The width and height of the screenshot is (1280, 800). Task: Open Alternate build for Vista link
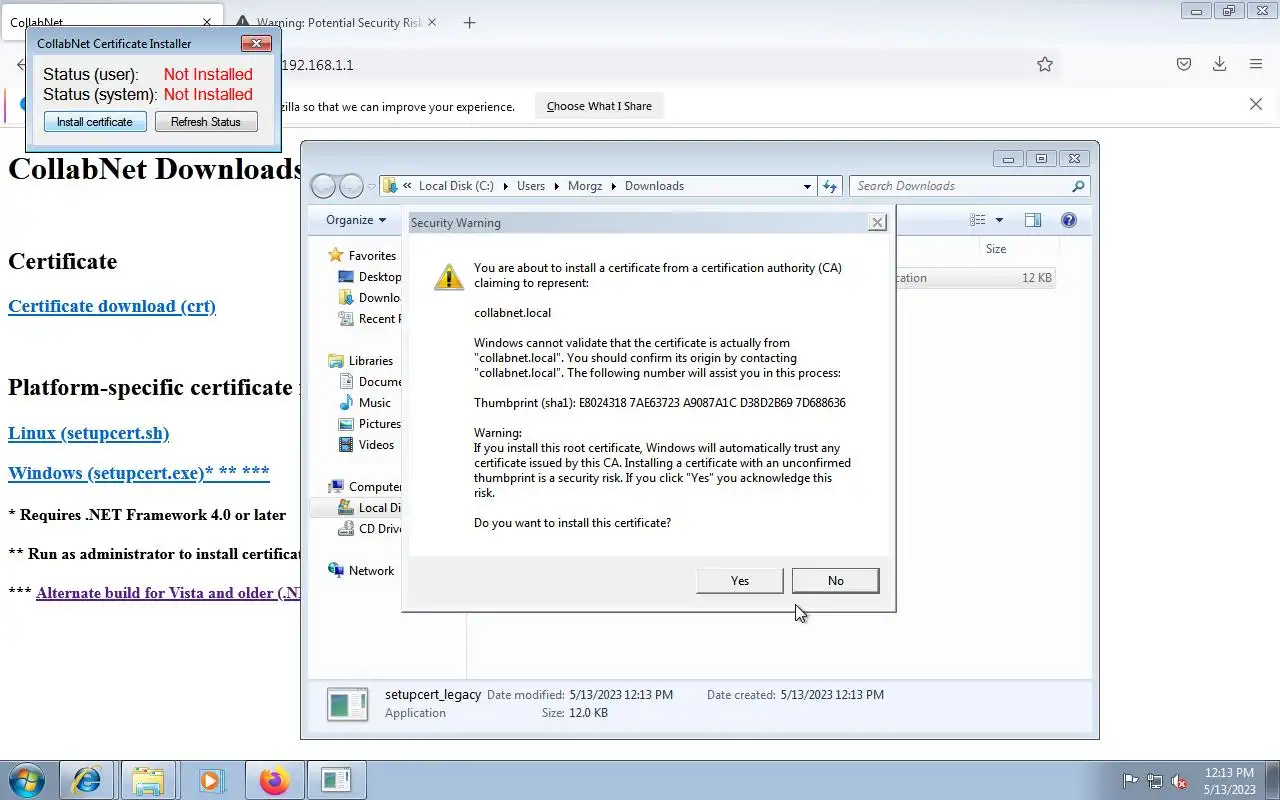click(168, 593)
